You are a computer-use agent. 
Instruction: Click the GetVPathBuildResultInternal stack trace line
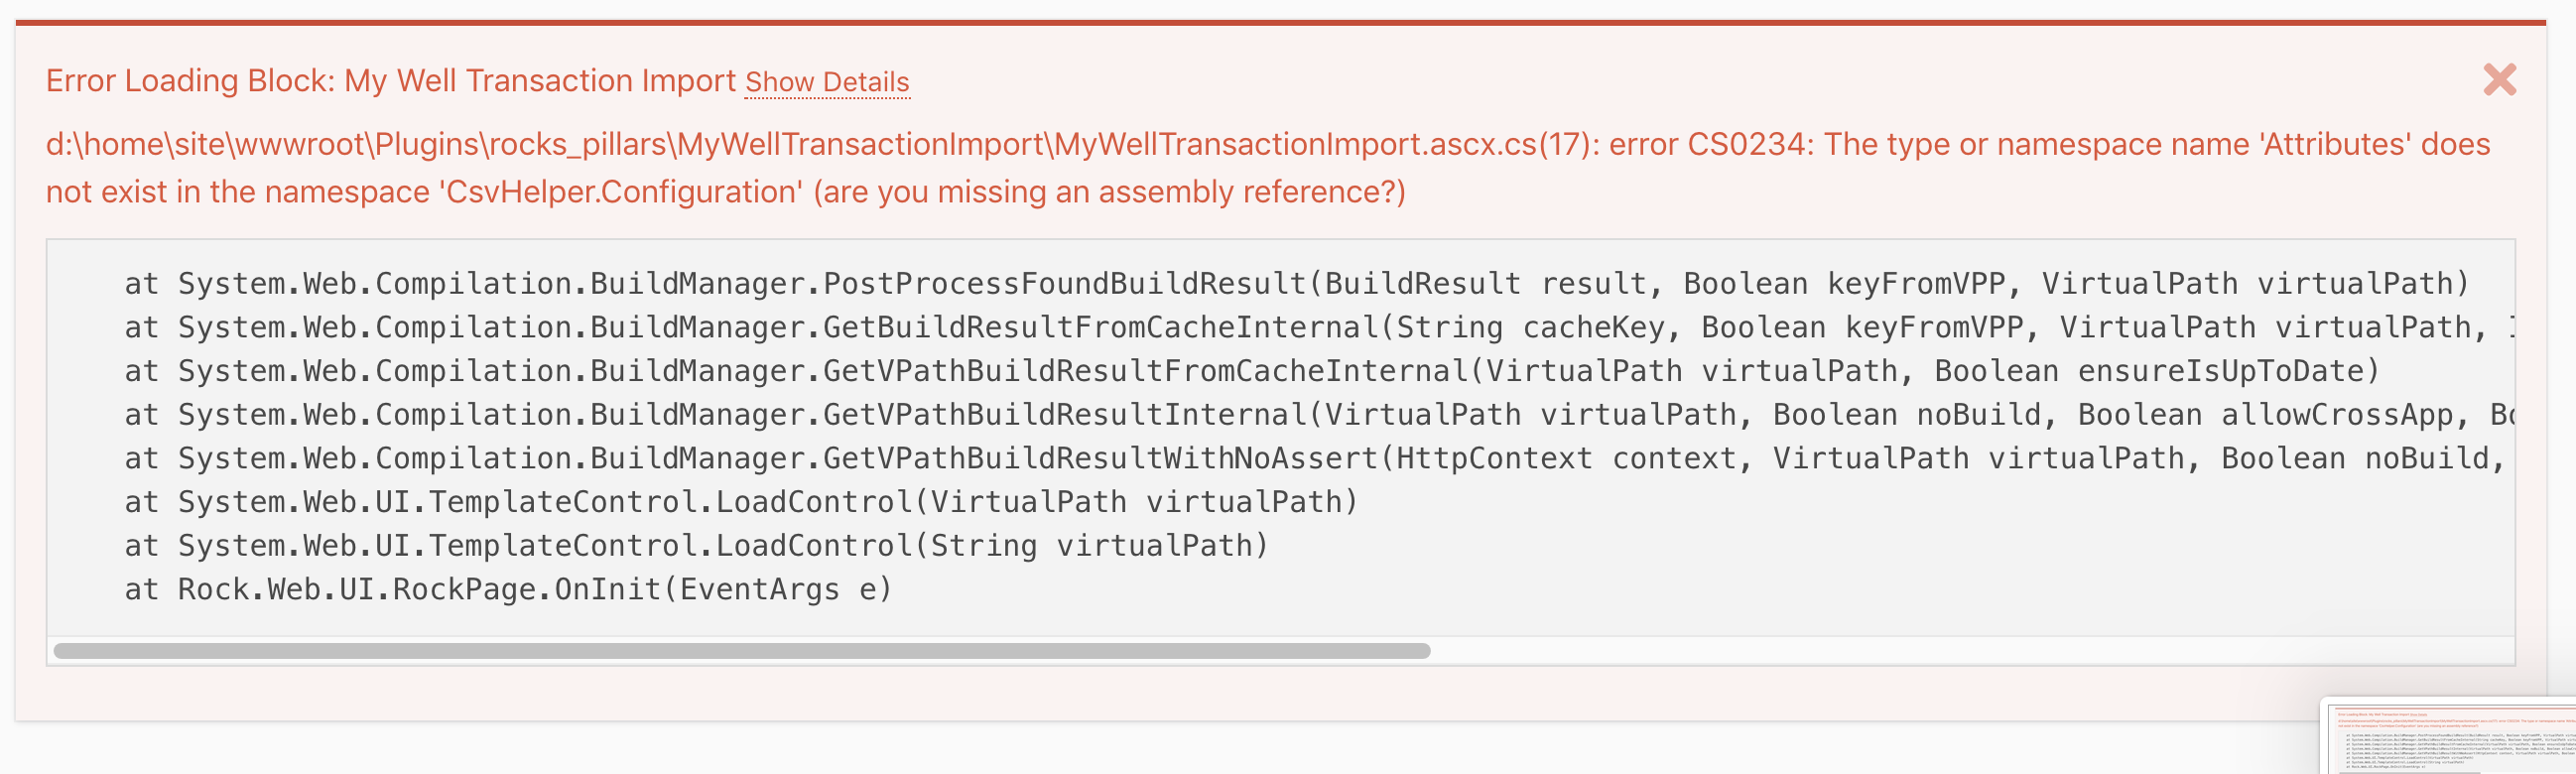click(1318, 415)
